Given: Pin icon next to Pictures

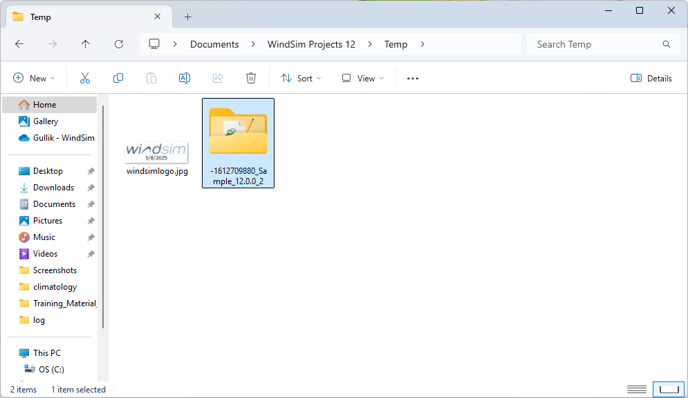Looking at the screenshot, I should coord(91,221).
